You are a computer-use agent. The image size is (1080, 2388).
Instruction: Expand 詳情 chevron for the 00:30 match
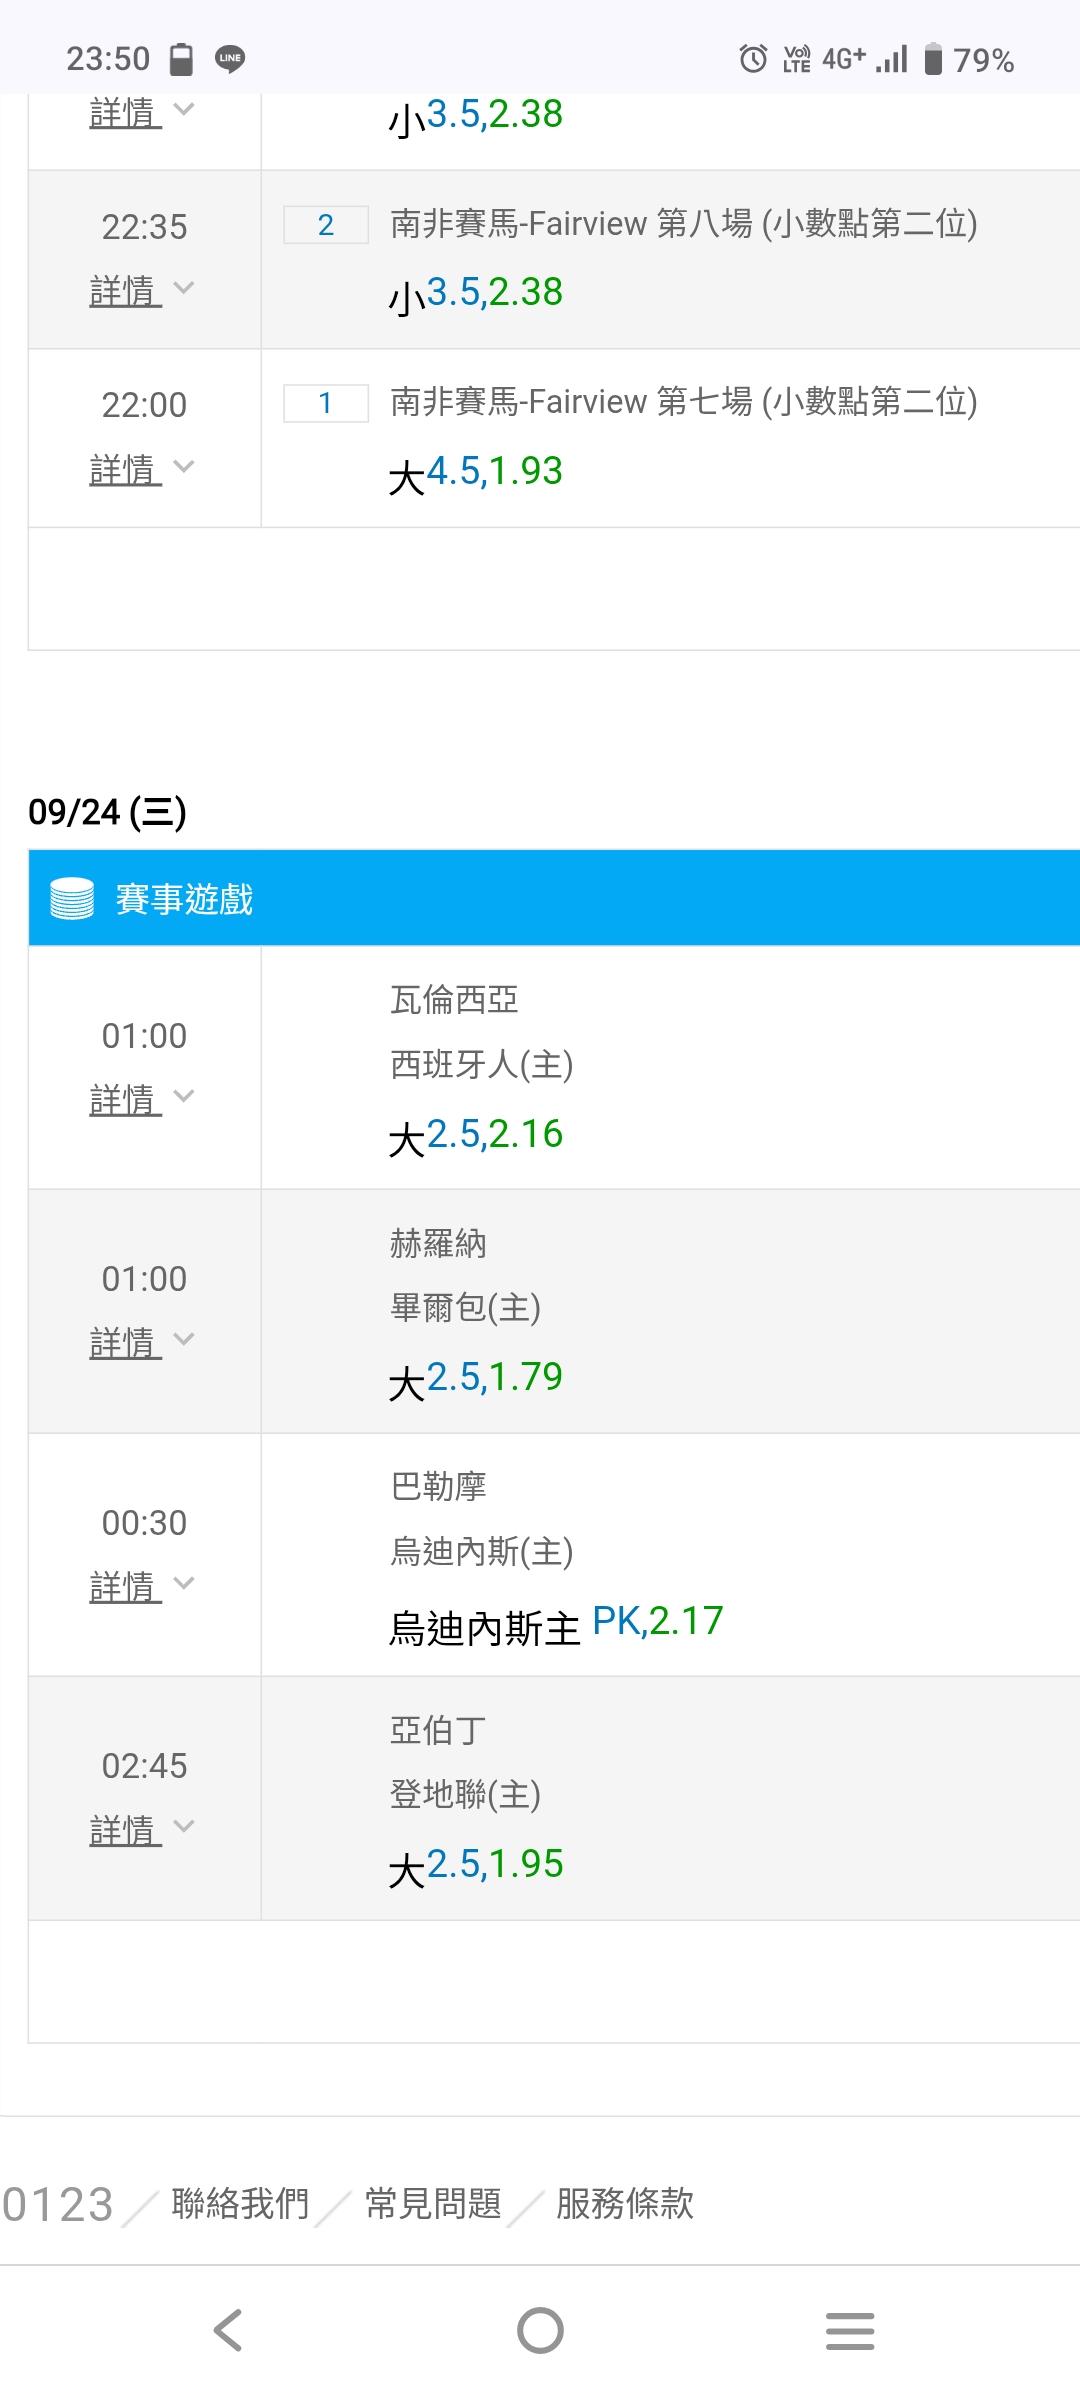point(184,1584)
